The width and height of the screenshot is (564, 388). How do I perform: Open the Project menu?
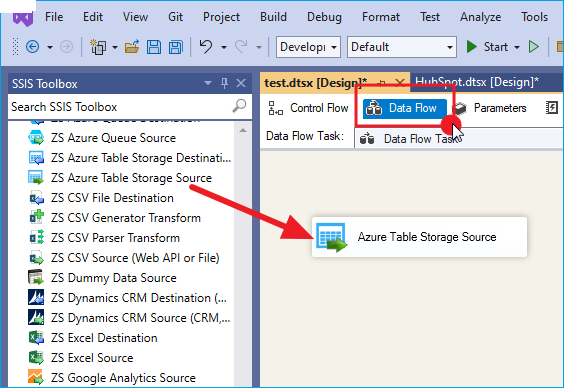pos(221,17)
